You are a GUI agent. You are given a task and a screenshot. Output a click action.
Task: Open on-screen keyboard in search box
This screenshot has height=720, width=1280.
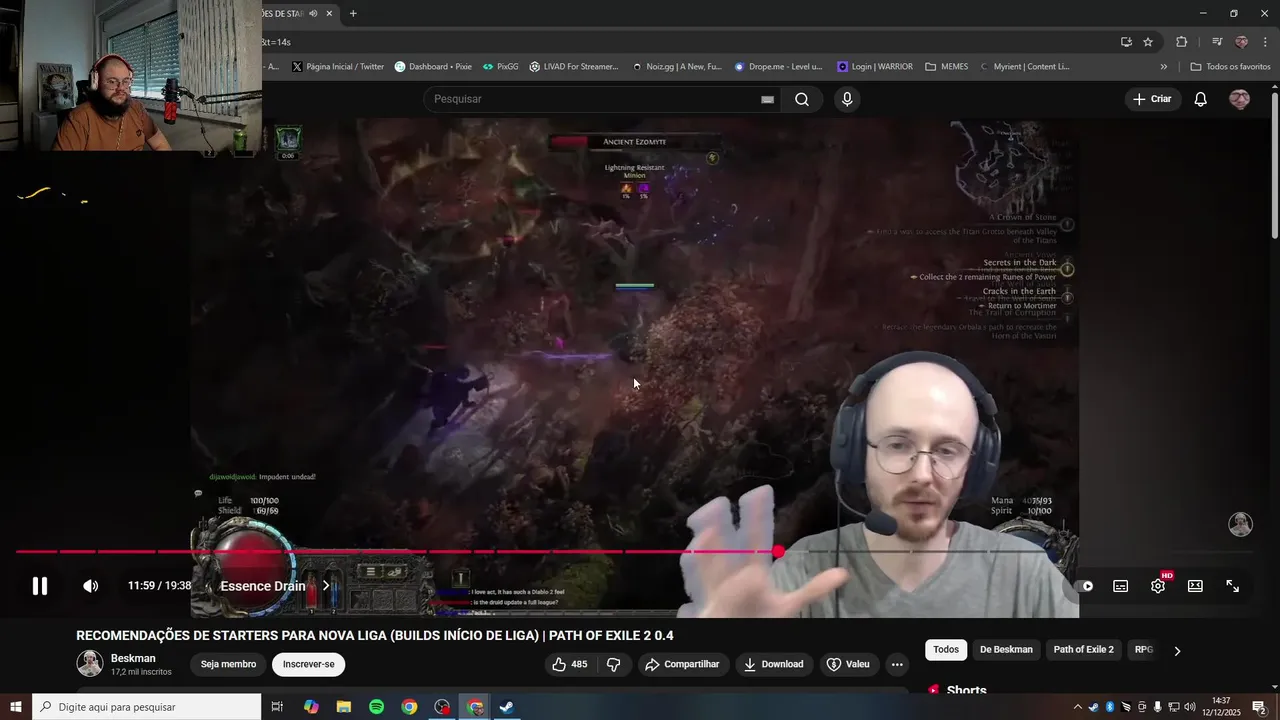click(x=767, y=99)
